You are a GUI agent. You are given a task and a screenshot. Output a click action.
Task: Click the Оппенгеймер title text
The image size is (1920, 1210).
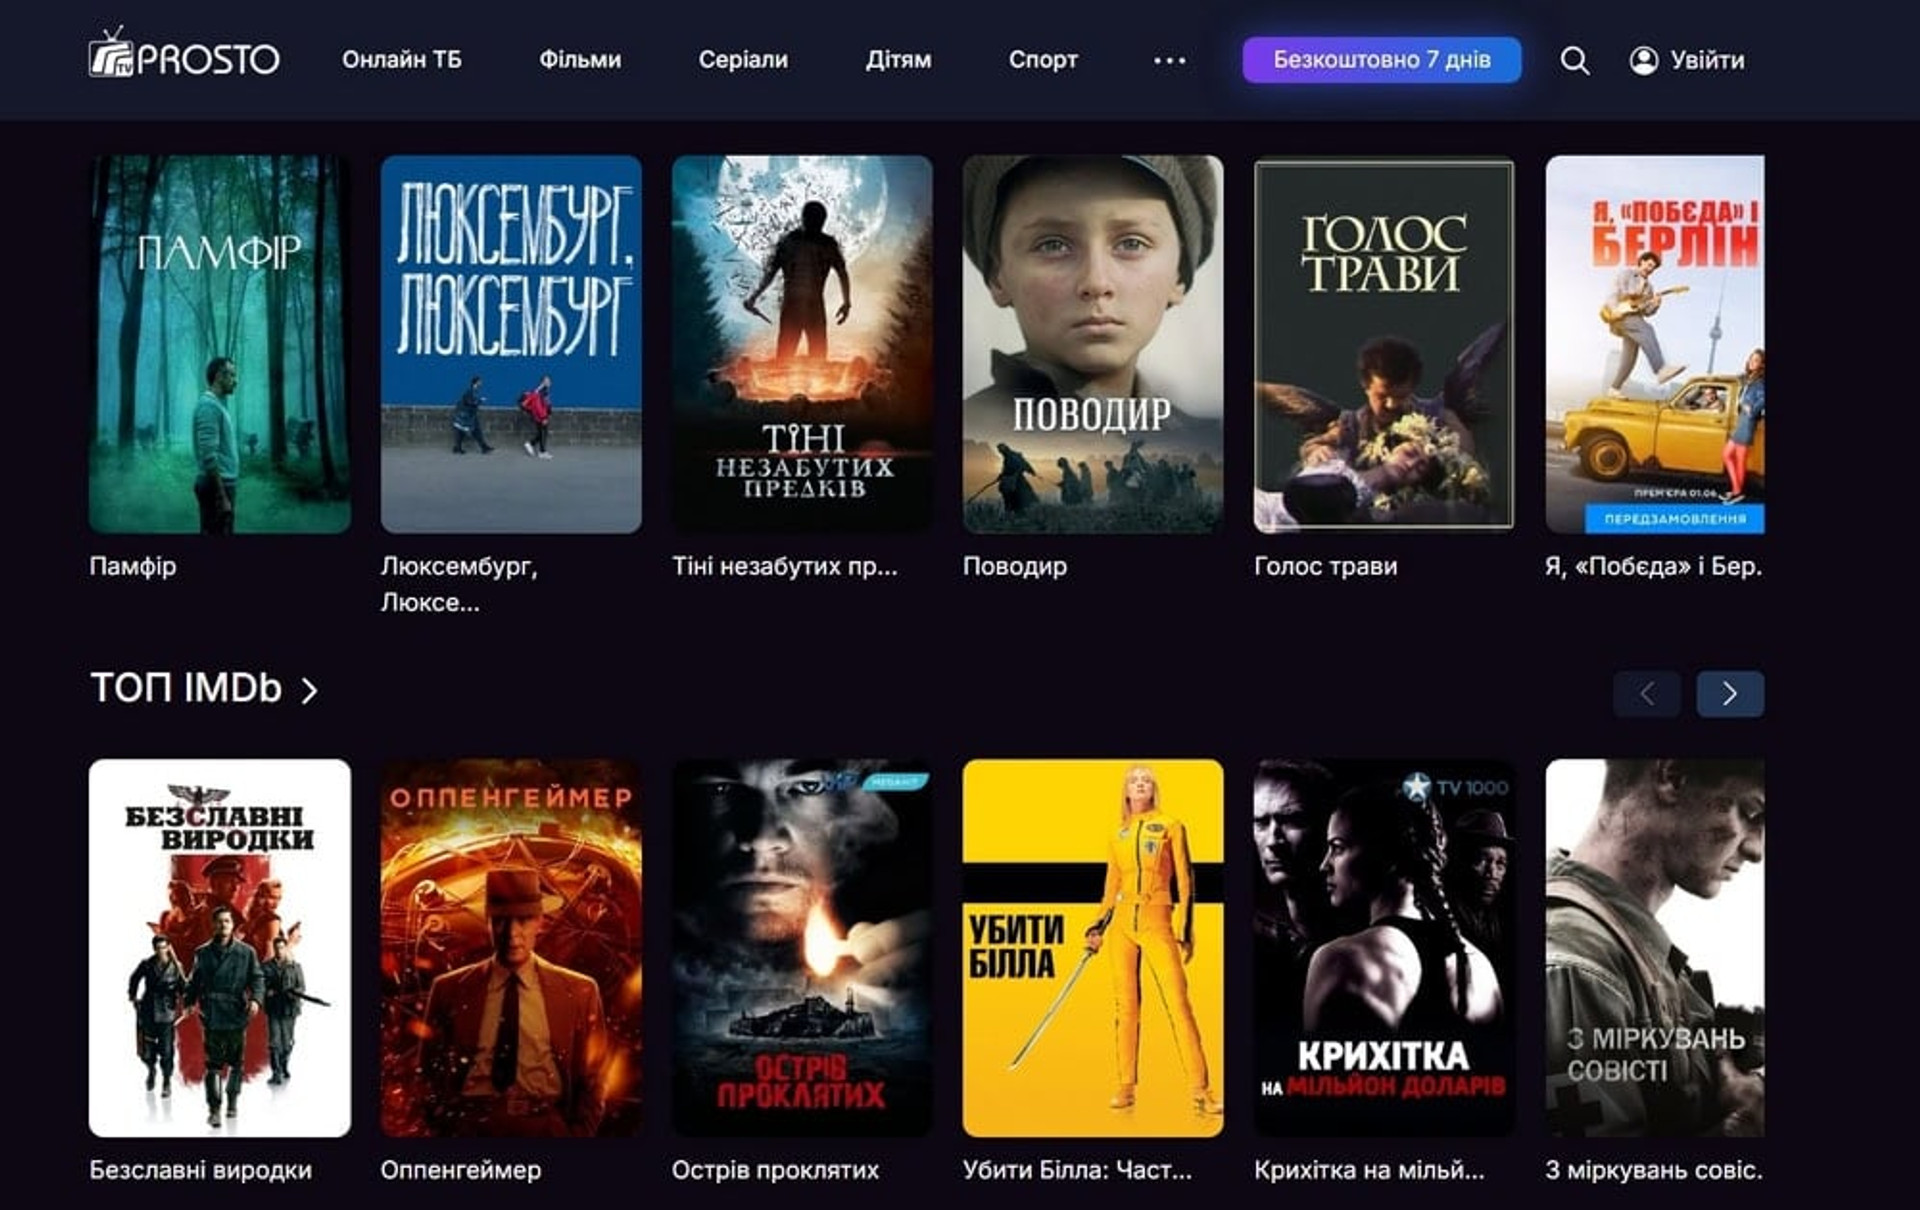tap(461, 1170)
